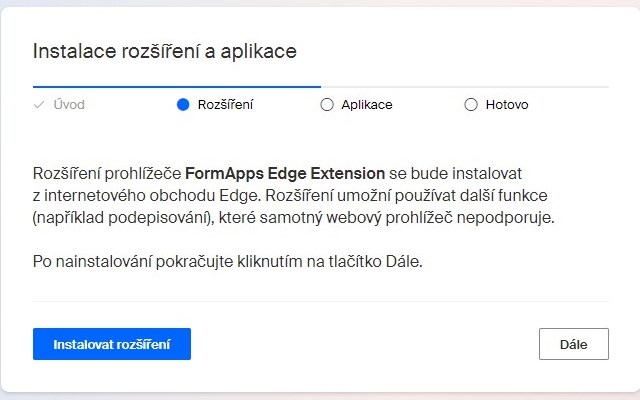640x400 pixels.
Task: Click the blue filled part of the progress bar
Action: coord(176,87)
